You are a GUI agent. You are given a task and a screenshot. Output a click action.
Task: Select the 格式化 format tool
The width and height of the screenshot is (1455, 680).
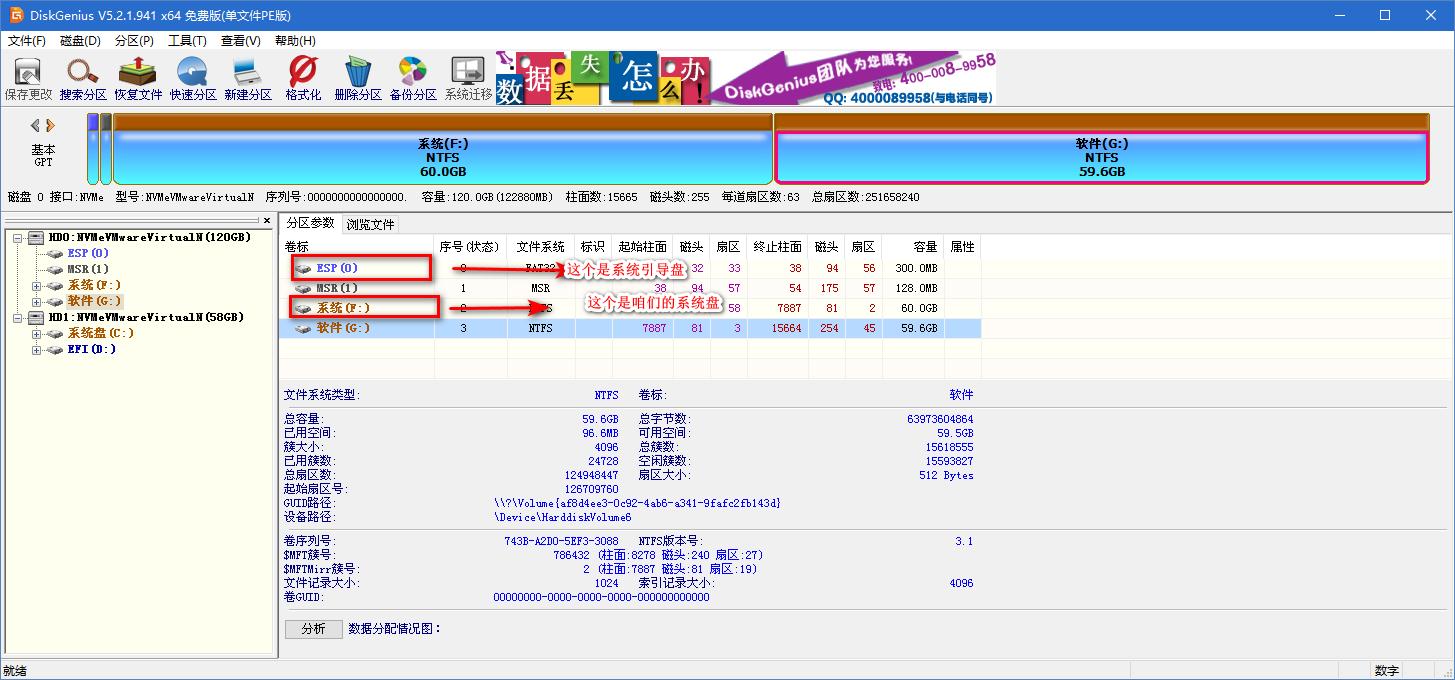(301, 77)
